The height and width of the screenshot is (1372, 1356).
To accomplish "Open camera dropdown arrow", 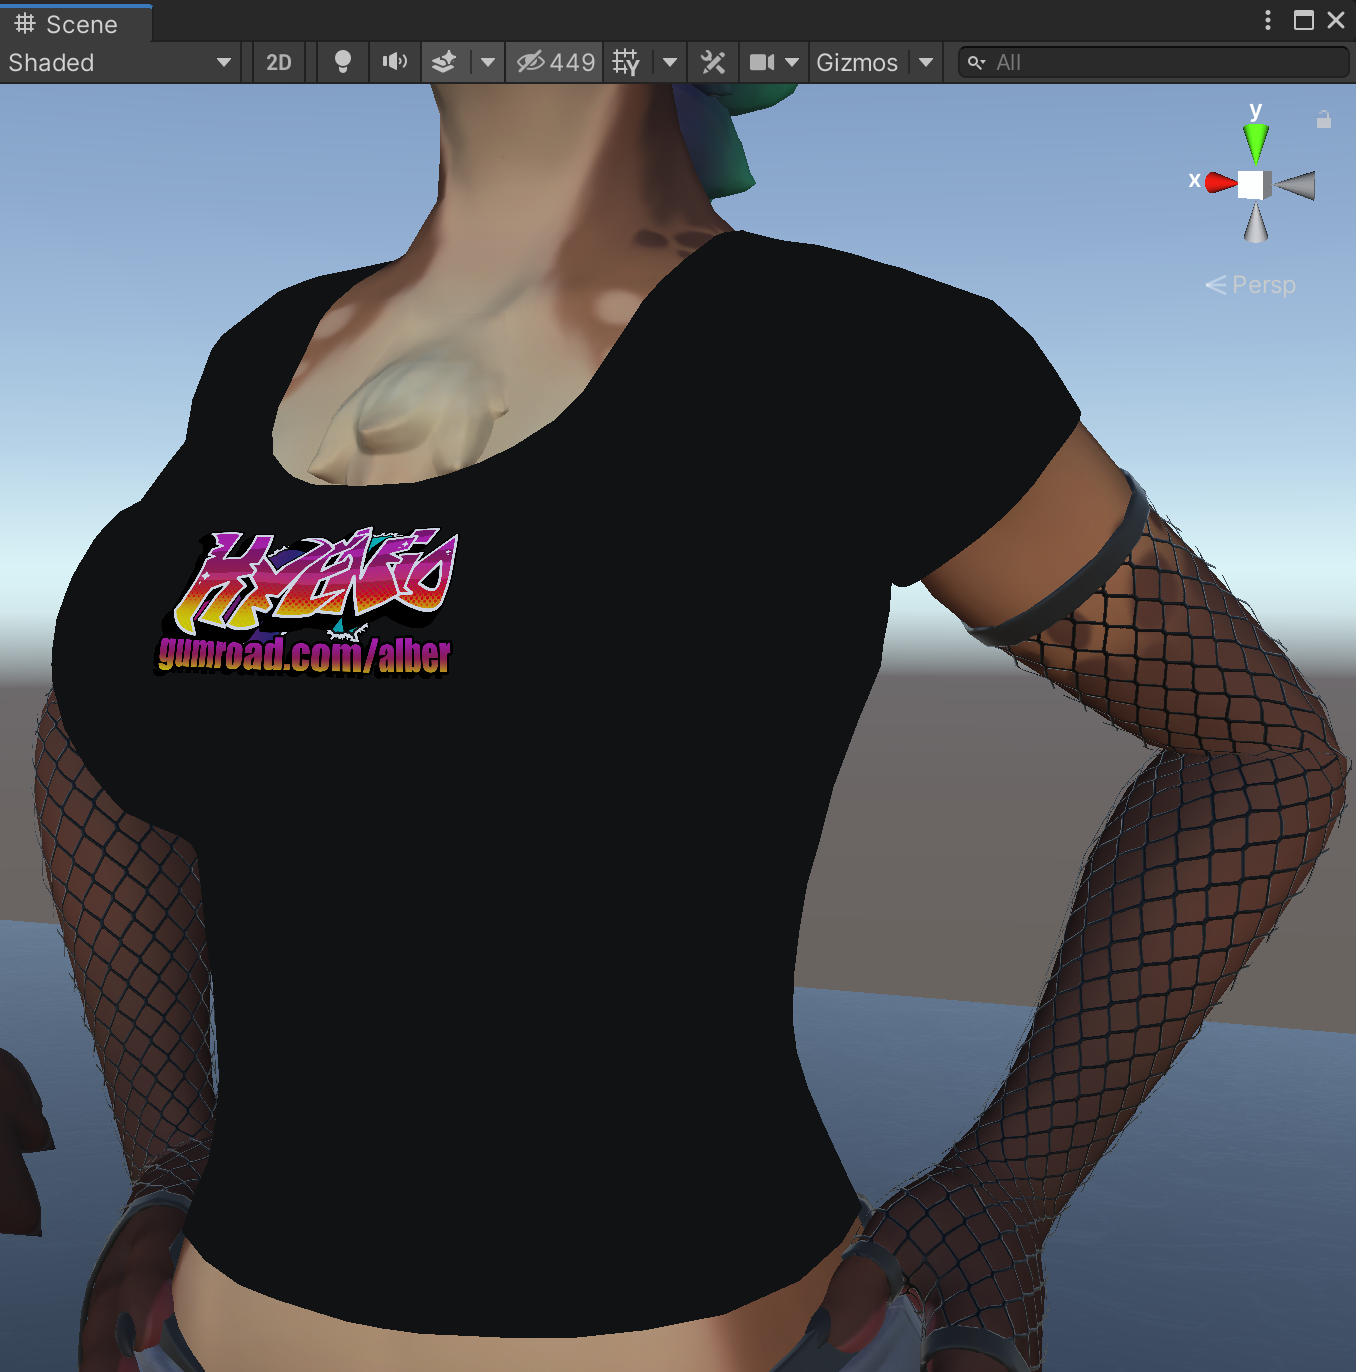I will coord(792,62).
